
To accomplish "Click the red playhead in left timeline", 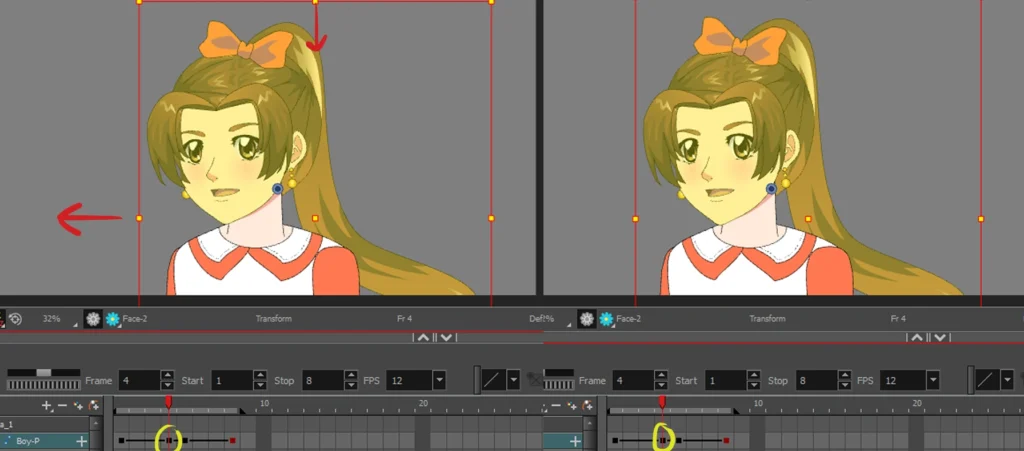I will click(x=168, y=401).
